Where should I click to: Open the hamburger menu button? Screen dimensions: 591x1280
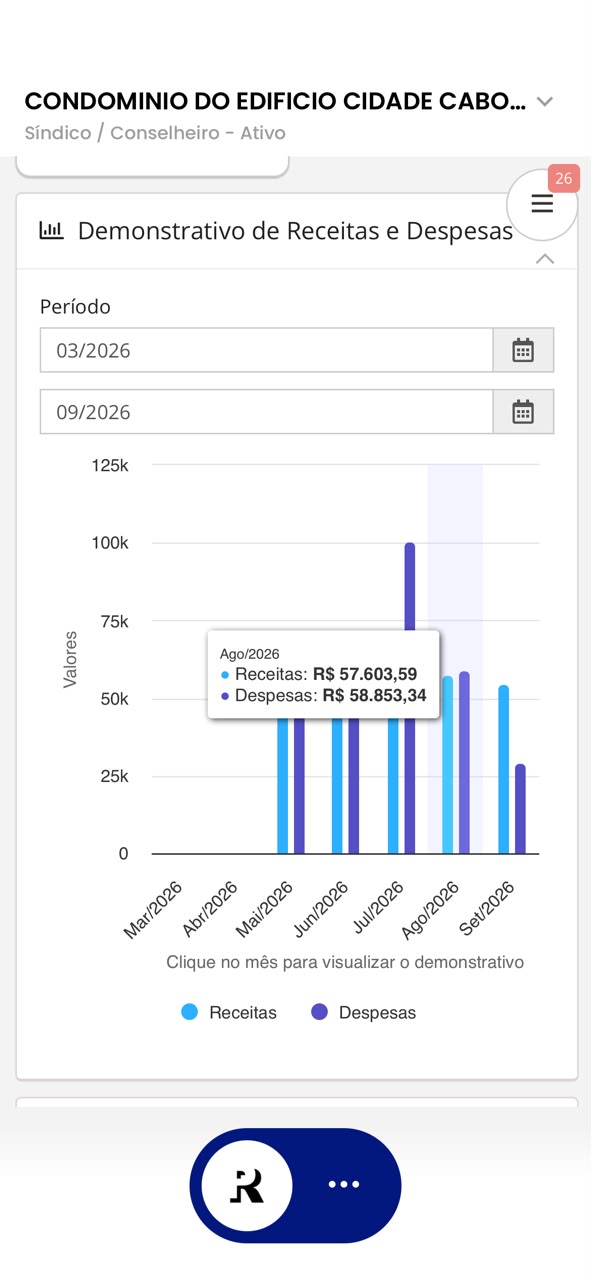click(542, 204)
